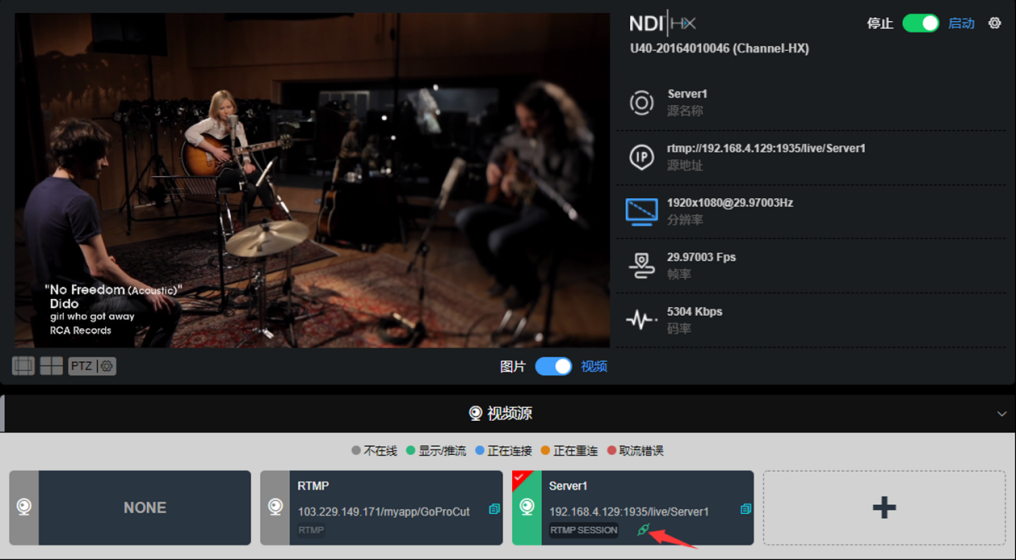Click the 显示/推流 legend green dot
The height and width of the screenshot is (560, 1016).
click(x=410, y=450)
